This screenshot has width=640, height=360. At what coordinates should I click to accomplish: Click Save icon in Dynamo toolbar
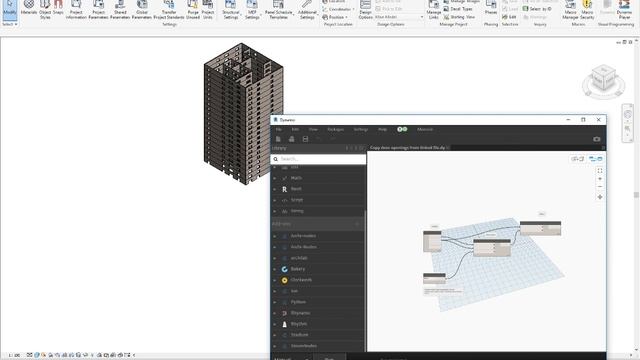(x=305, y=139)
